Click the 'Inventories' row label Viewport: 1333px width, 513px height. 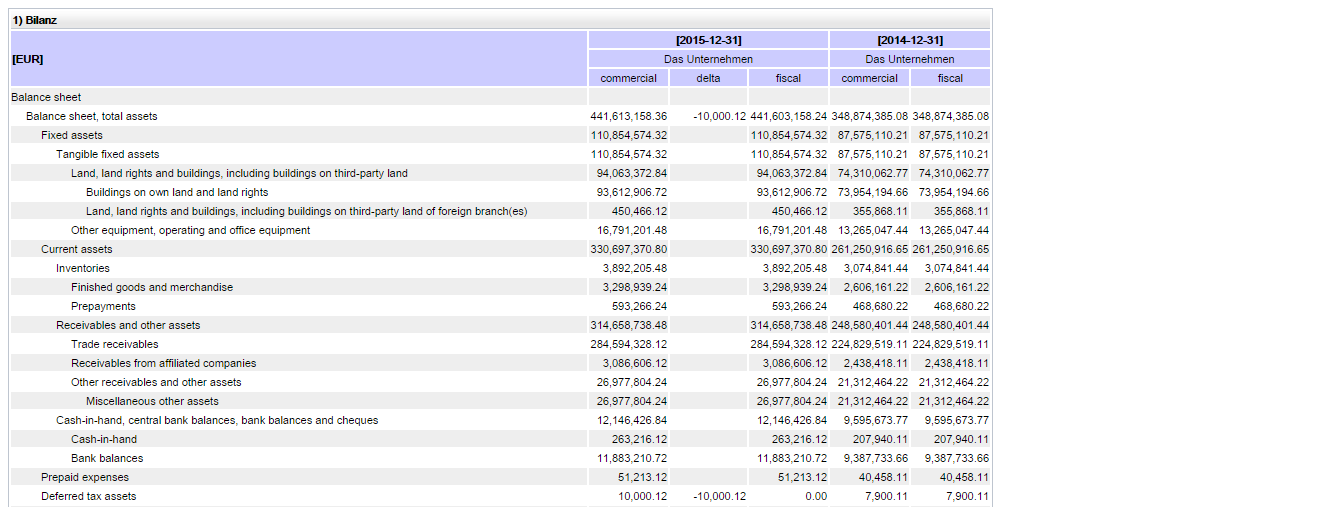82,268
